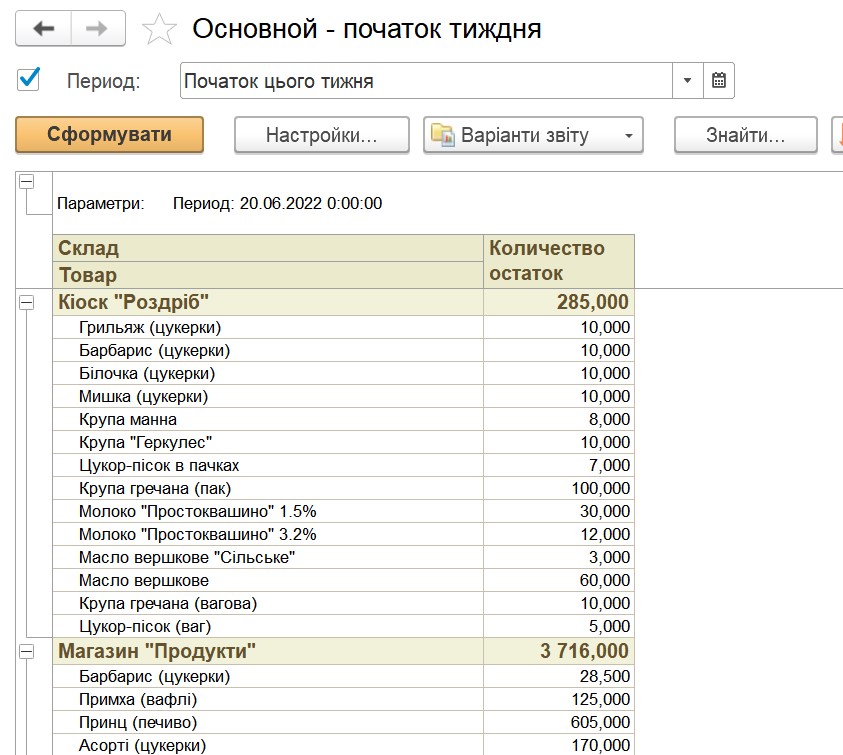Image resolution: width=843 pixels, height=755 pixels.
Task: Go forward with the right arrow button
Action: click(98, 29)
